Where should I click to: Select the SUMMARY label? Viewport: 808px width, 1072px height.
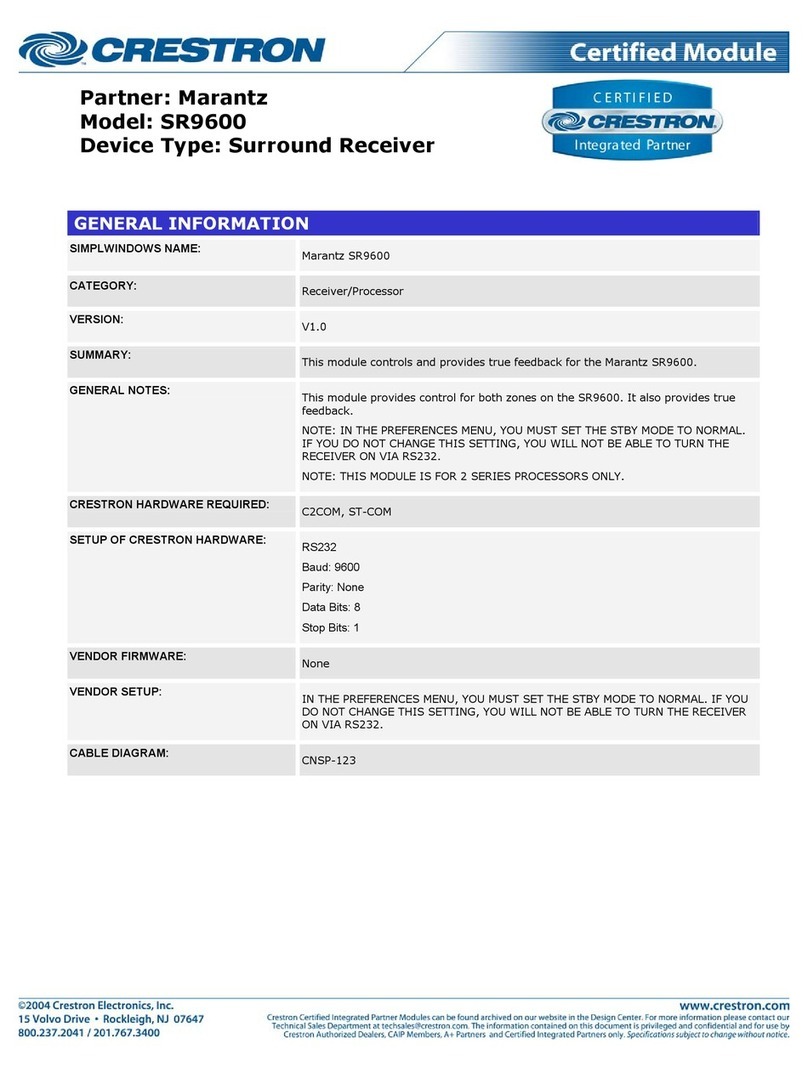tap(100, 355)
